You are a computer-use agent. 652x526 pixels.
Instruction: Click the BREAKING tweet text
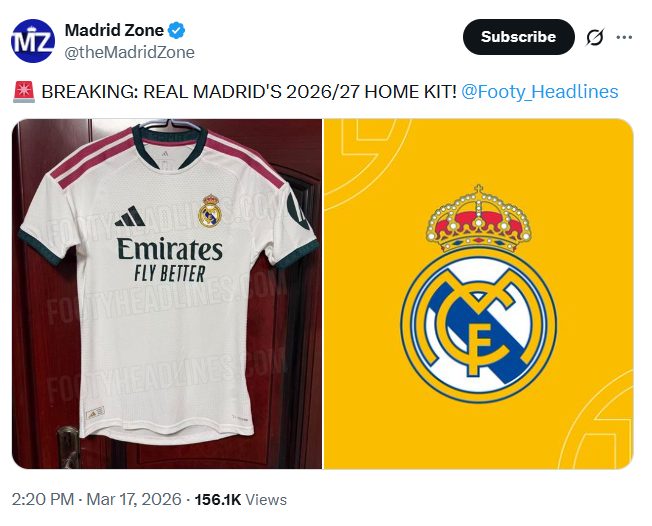pyautogui.click(x=249, y=92)
